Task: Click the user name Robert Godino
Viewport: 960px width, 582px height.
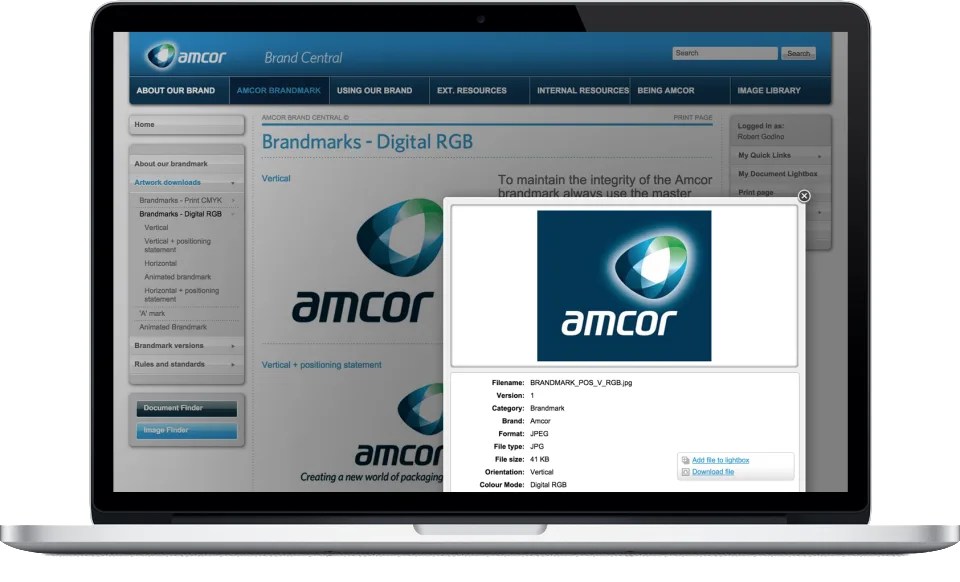Action: tap(760, 137)
